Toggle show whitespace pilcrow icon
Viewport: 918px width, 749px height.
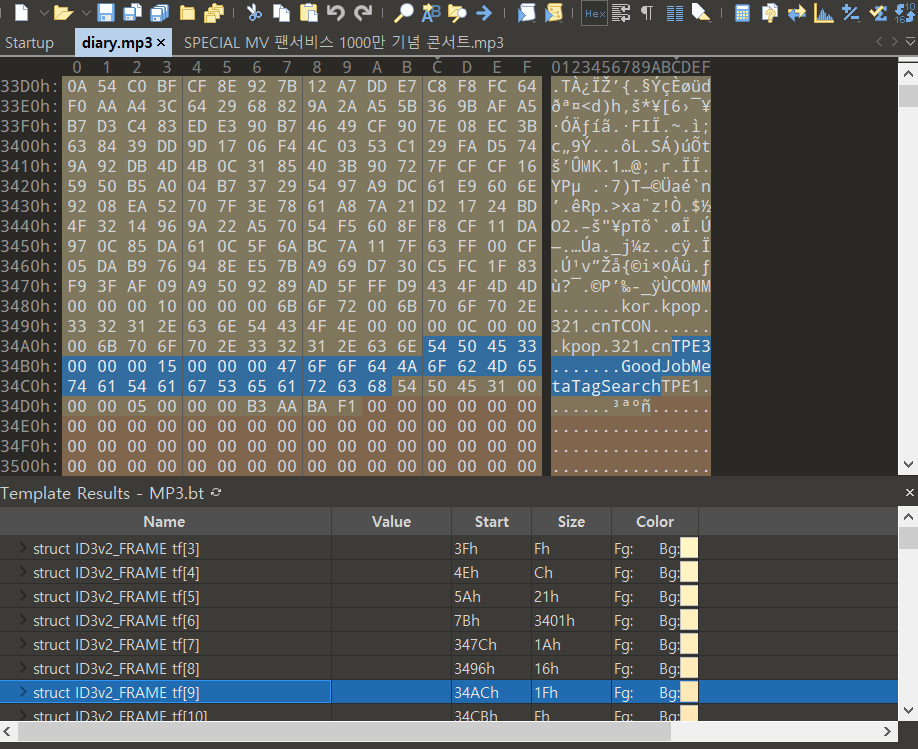pyautogui.click(x=647, y=12)
